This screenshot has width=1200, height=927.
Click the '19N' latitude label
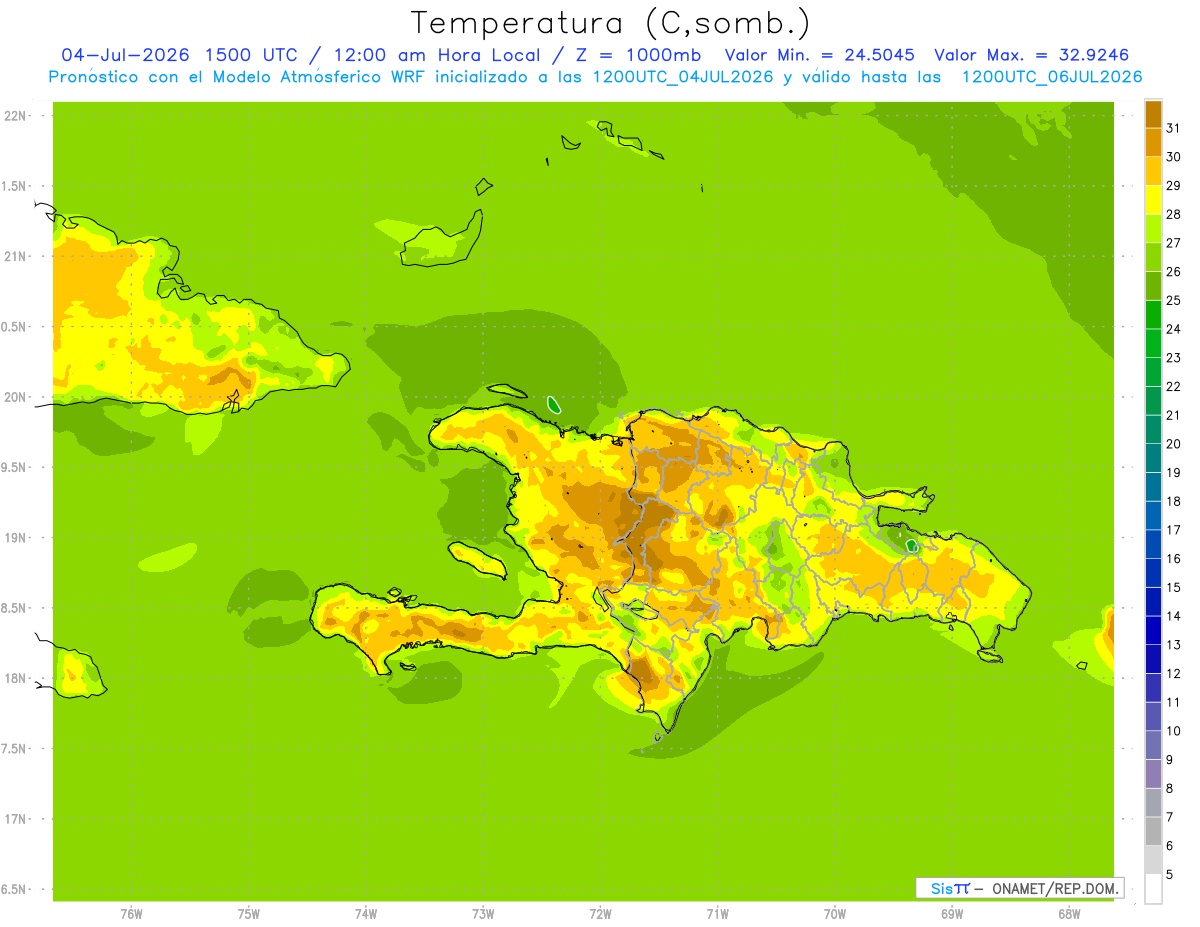pos(15,538)
